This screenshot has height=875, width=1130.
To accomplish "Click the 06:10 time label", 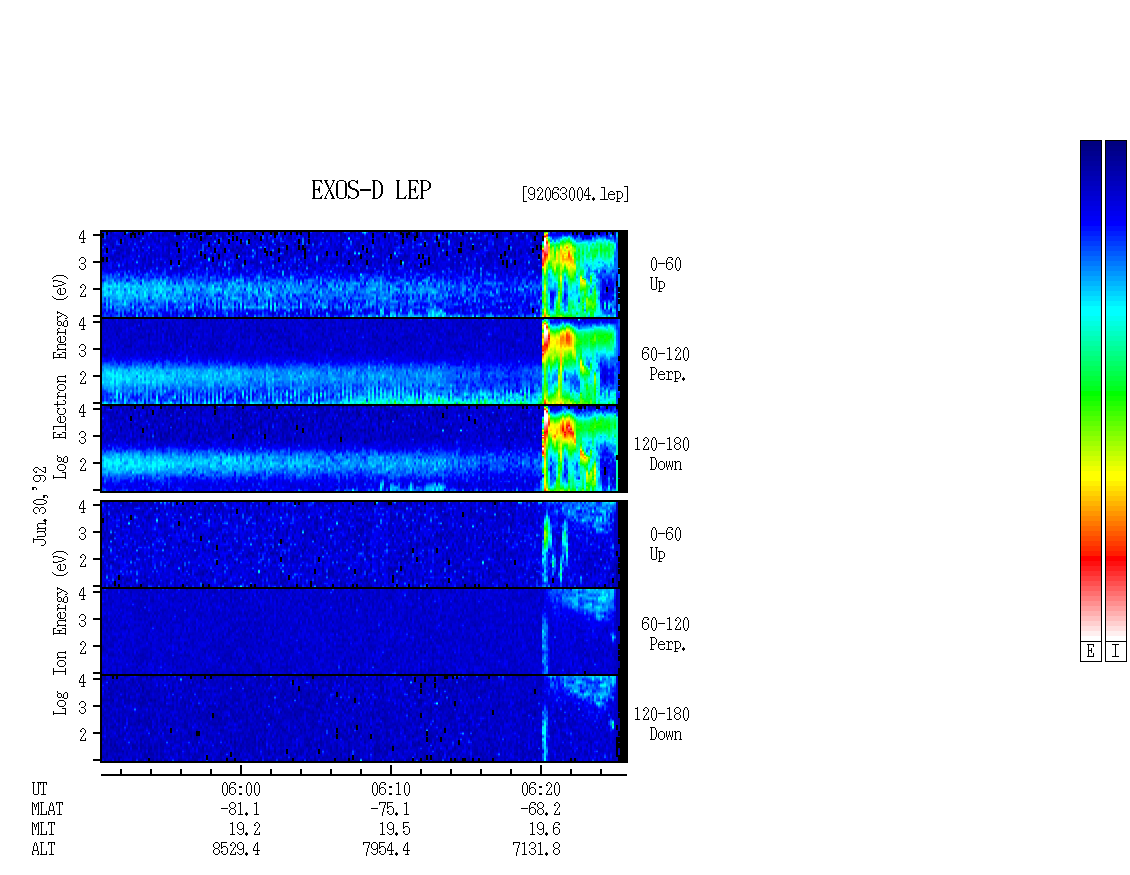I will pos(391,789).
